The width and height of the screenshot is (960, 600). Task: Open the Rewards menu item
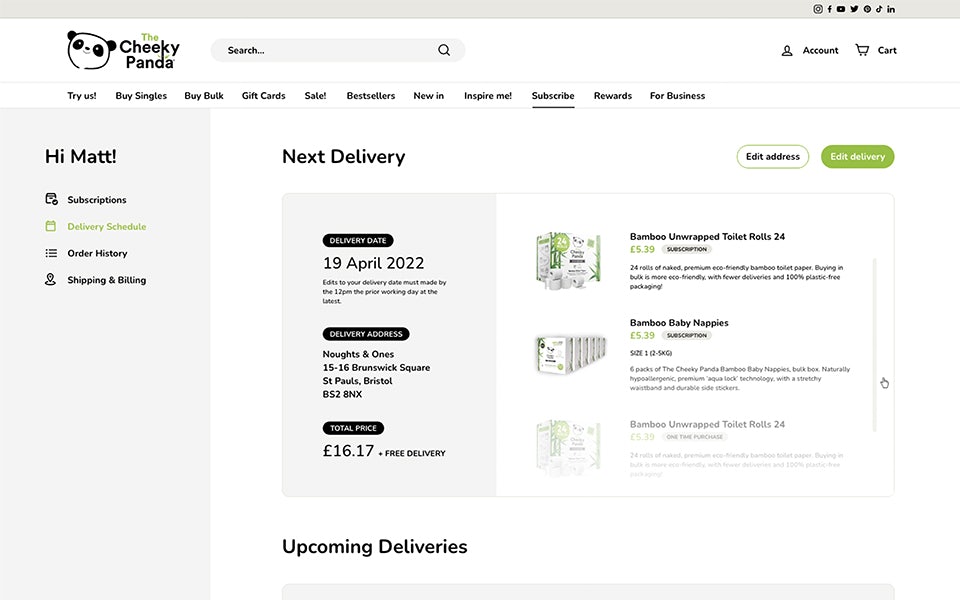613,96
